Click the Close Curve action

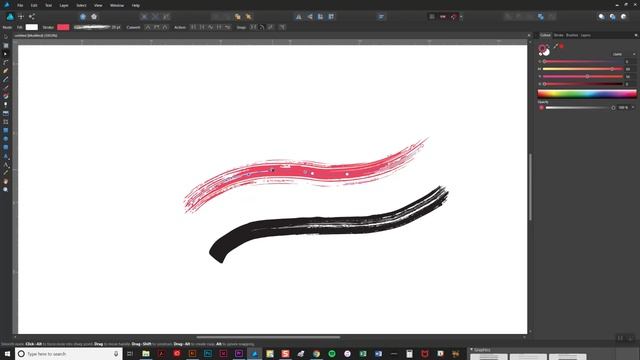click(202, 27)
